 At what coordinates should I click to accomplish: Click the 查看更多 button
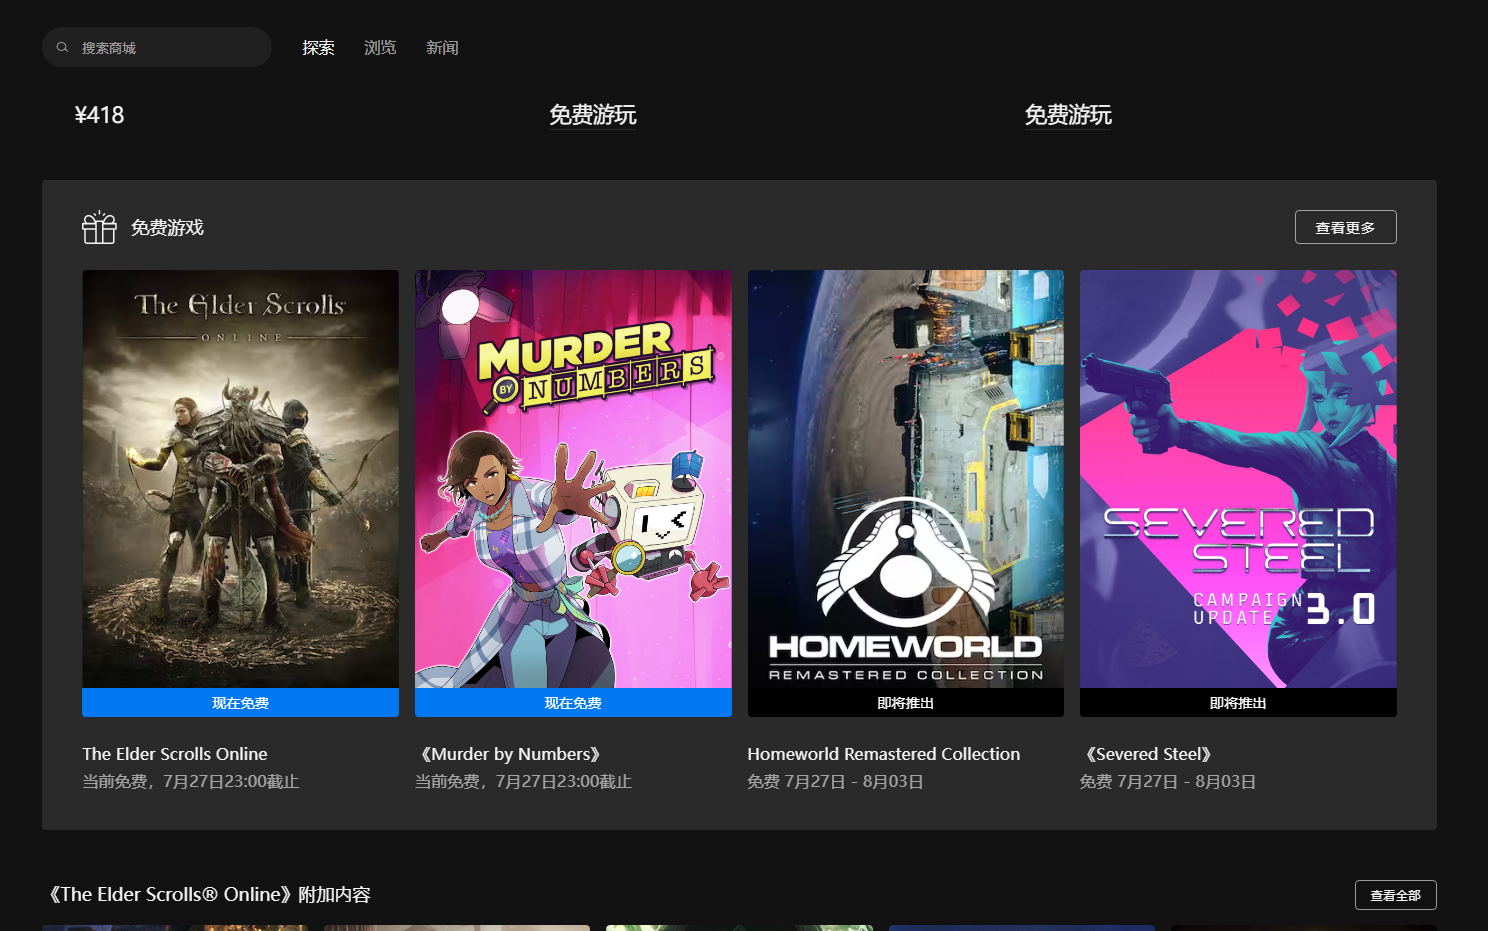click(x=1345, y=227)
